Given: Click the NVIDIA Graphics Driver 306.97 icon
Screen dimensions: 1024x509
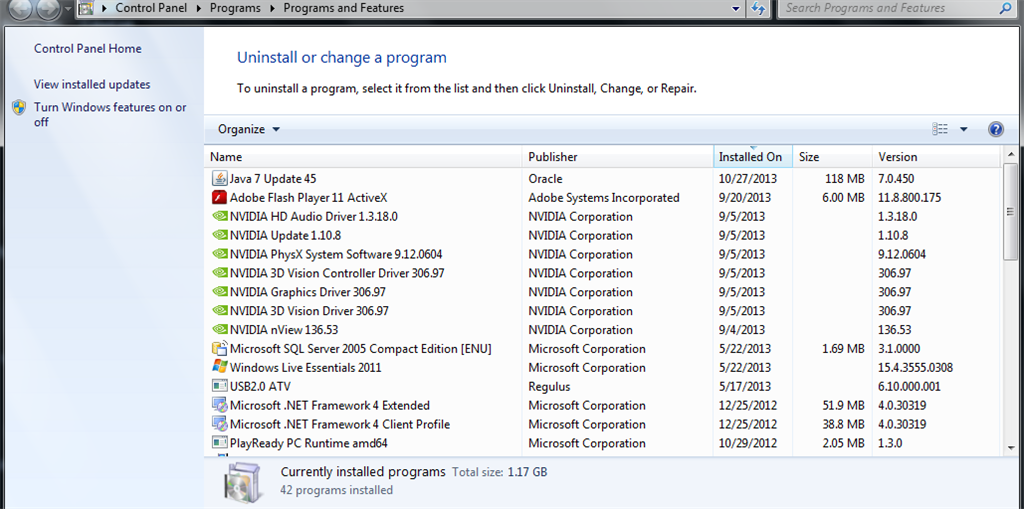Looking at the screenshot, I should point(219,292).
